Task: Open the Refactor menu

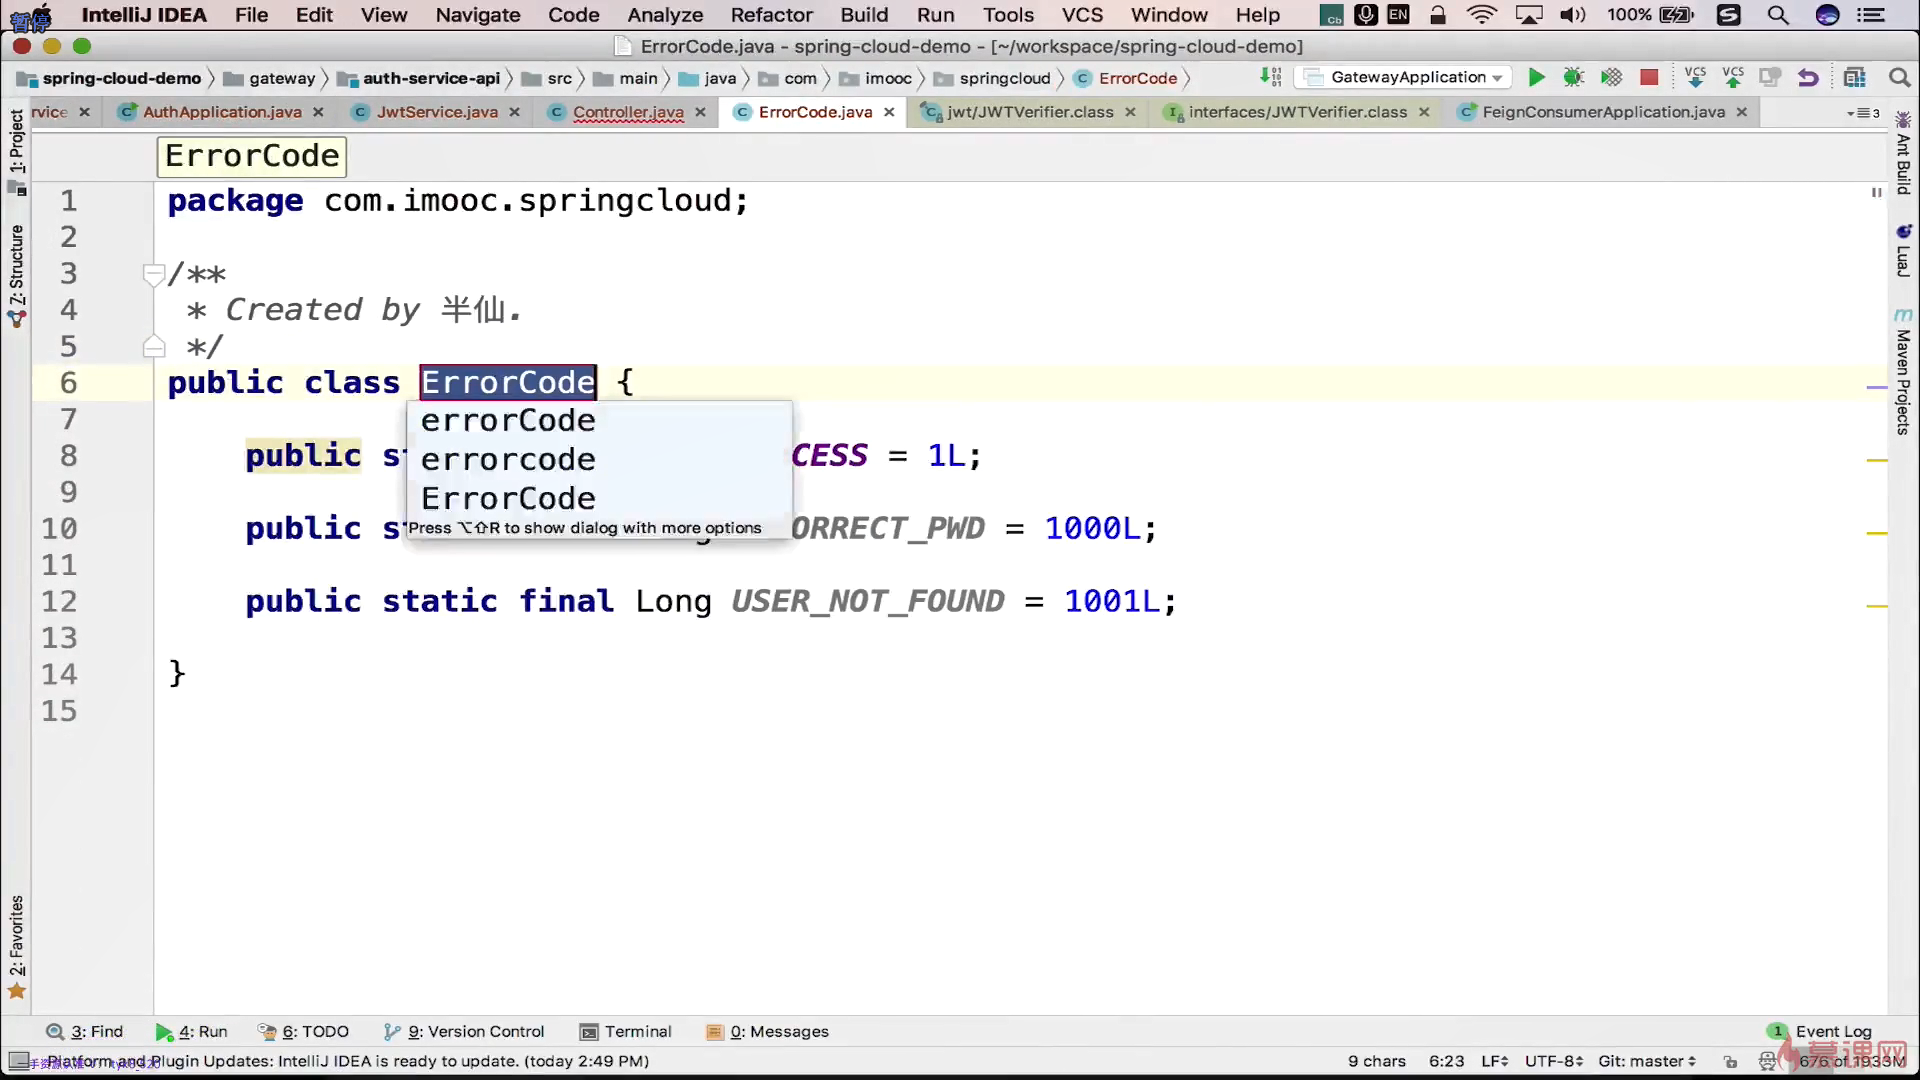Action: (771, 15)
